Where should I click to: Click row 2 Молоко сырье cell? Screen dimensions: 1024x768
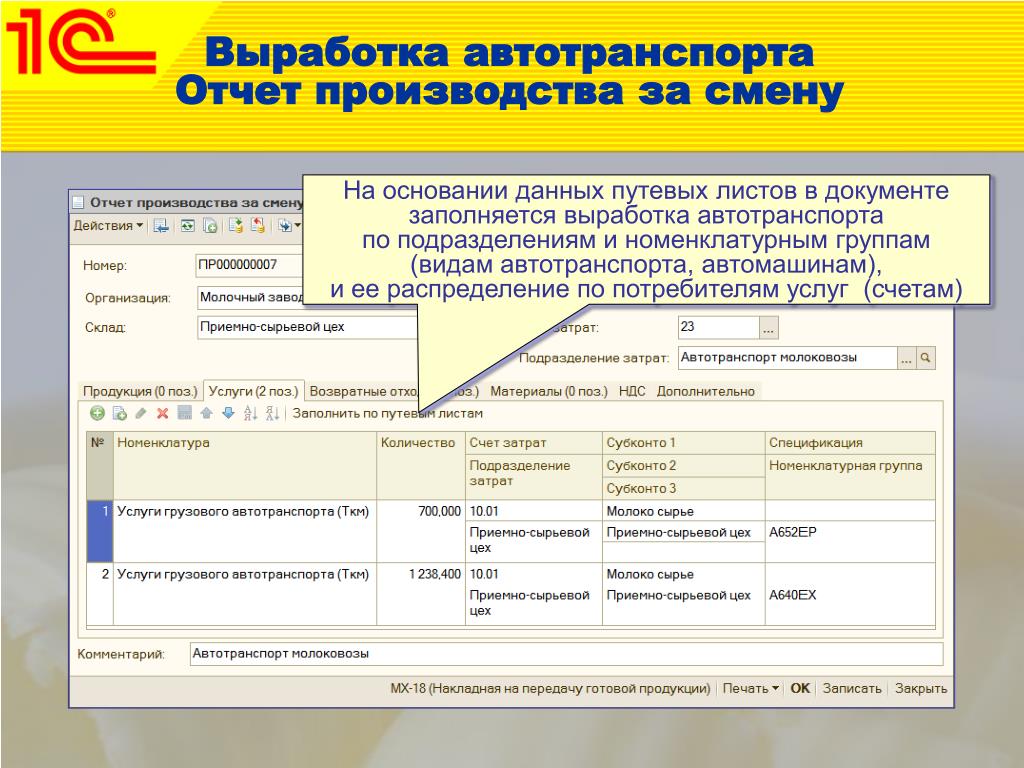pos(683,575)
